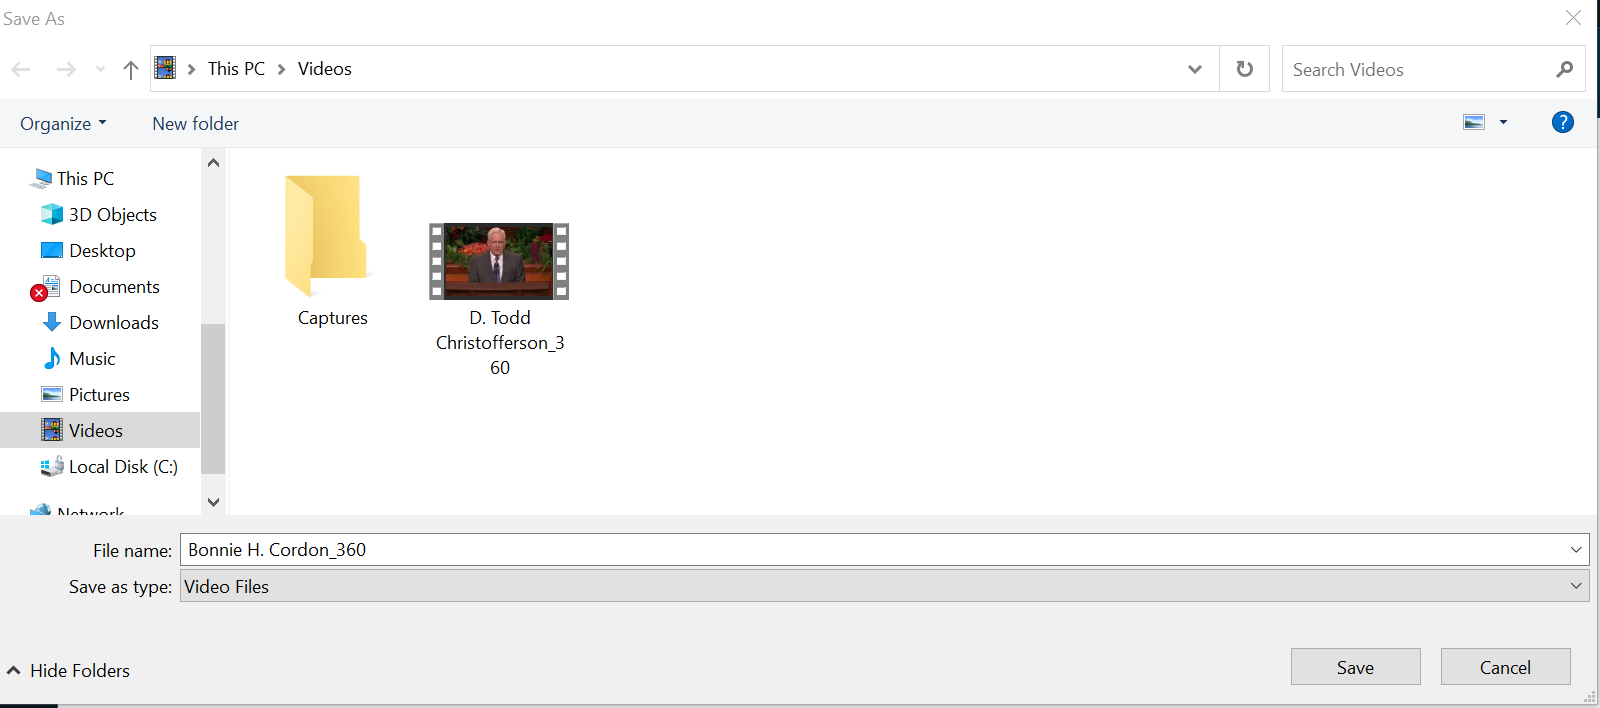This screenshot has width=1600, height=708.
Task: Click the navigation pane scrollbar thumb
Action: point(213,398)
